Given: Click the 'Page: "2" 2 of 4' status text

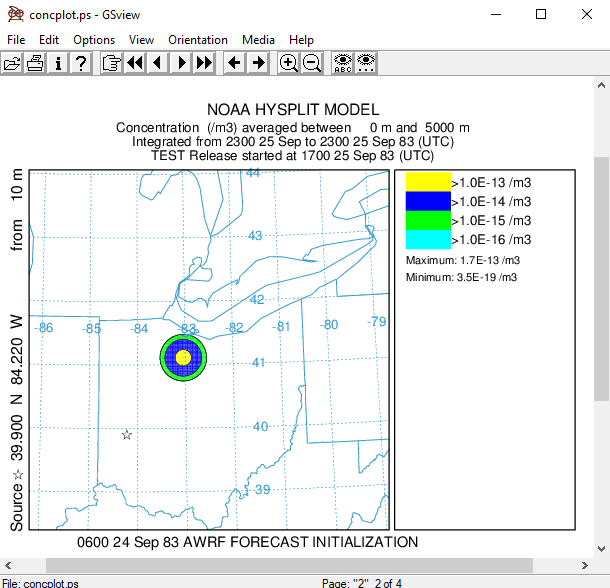Looking at the screenshot, I should (362, 583).
